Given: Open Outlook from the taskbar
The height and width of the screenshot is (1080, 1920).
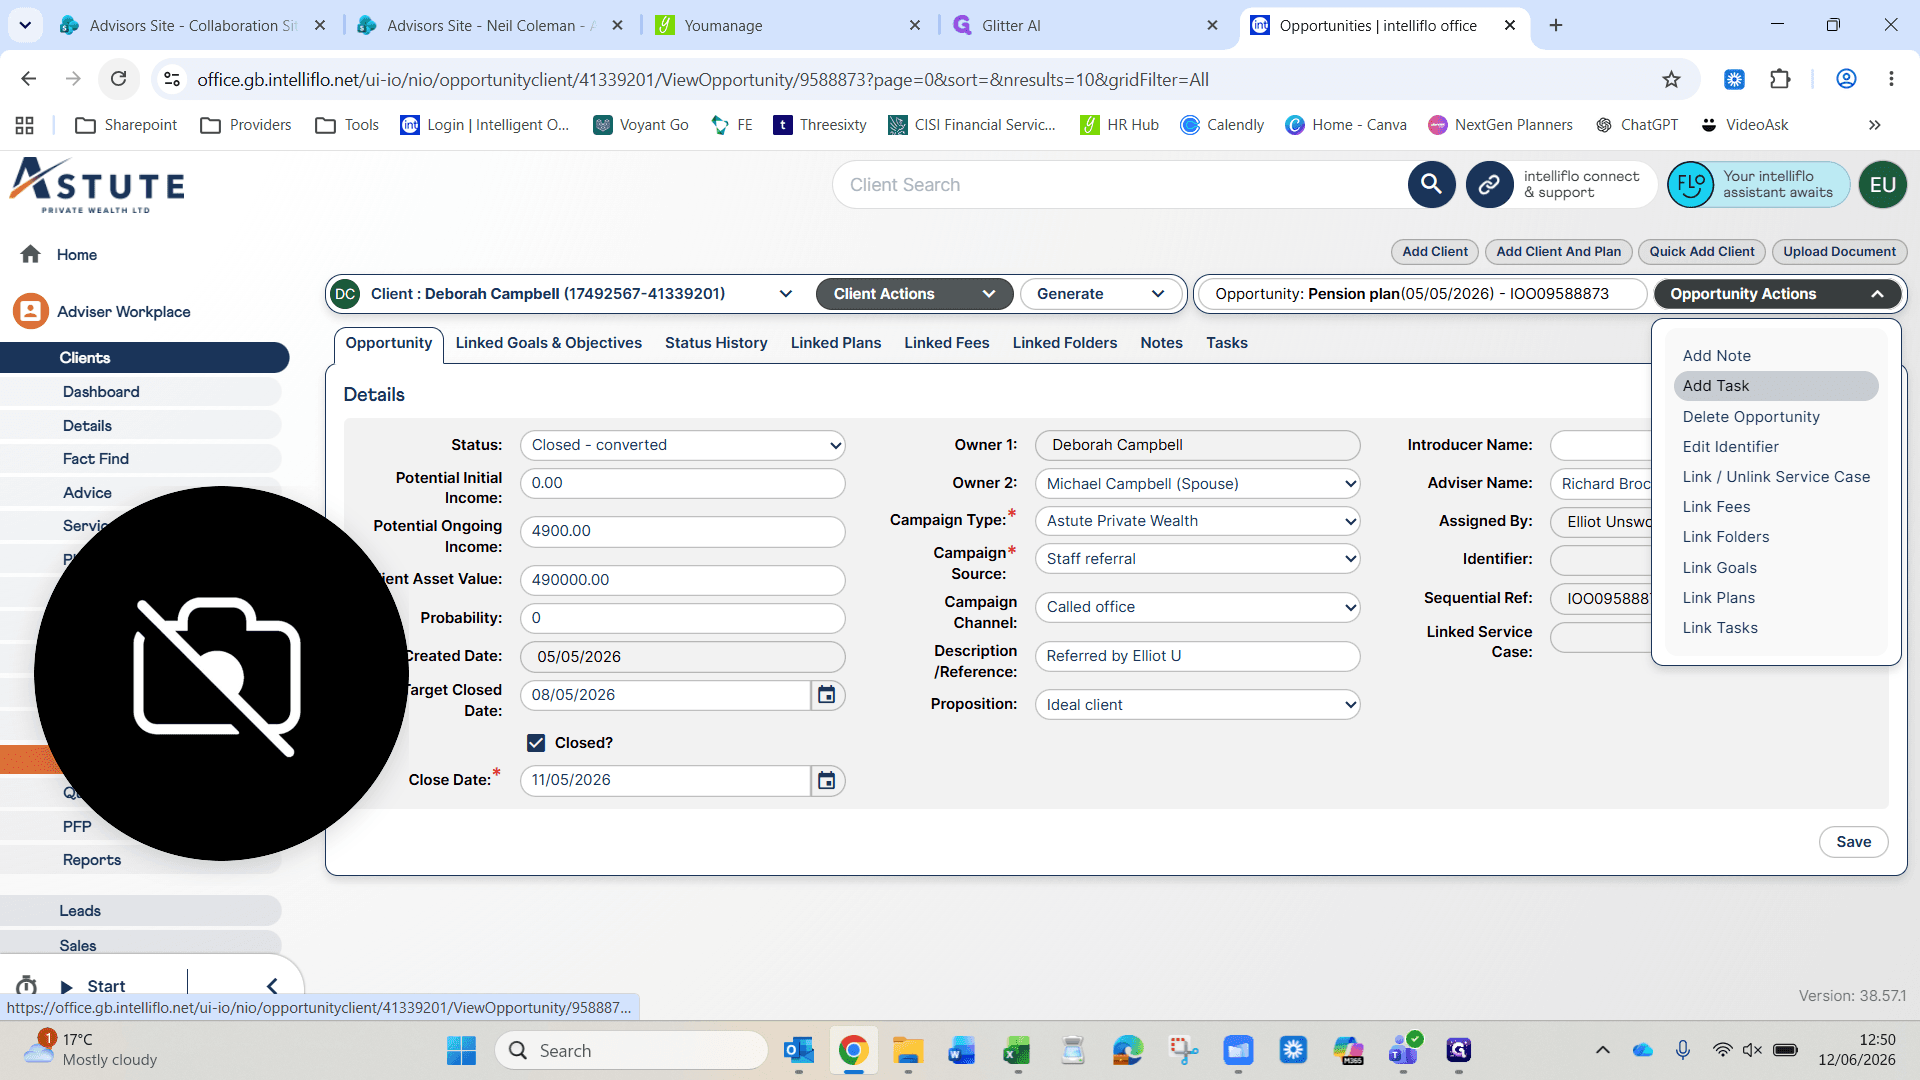Looking at the screenshot, I should coord(798,1050).
